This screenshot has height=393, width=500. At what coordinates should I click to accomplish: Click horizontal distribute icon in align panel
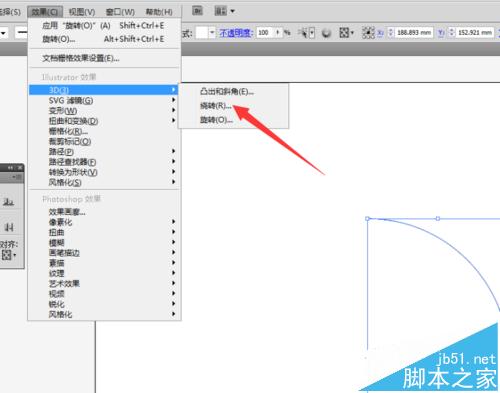point(9,227)
